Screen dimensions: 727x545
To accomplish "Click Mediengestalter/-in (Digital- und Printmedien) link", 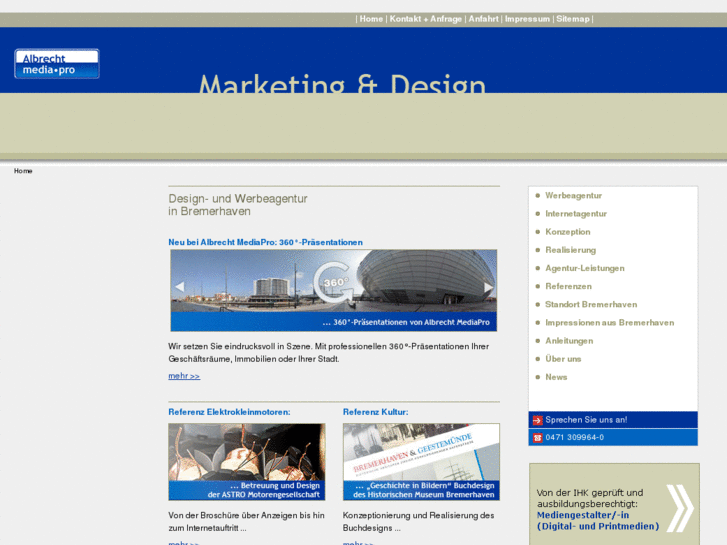I will point(598,521).
